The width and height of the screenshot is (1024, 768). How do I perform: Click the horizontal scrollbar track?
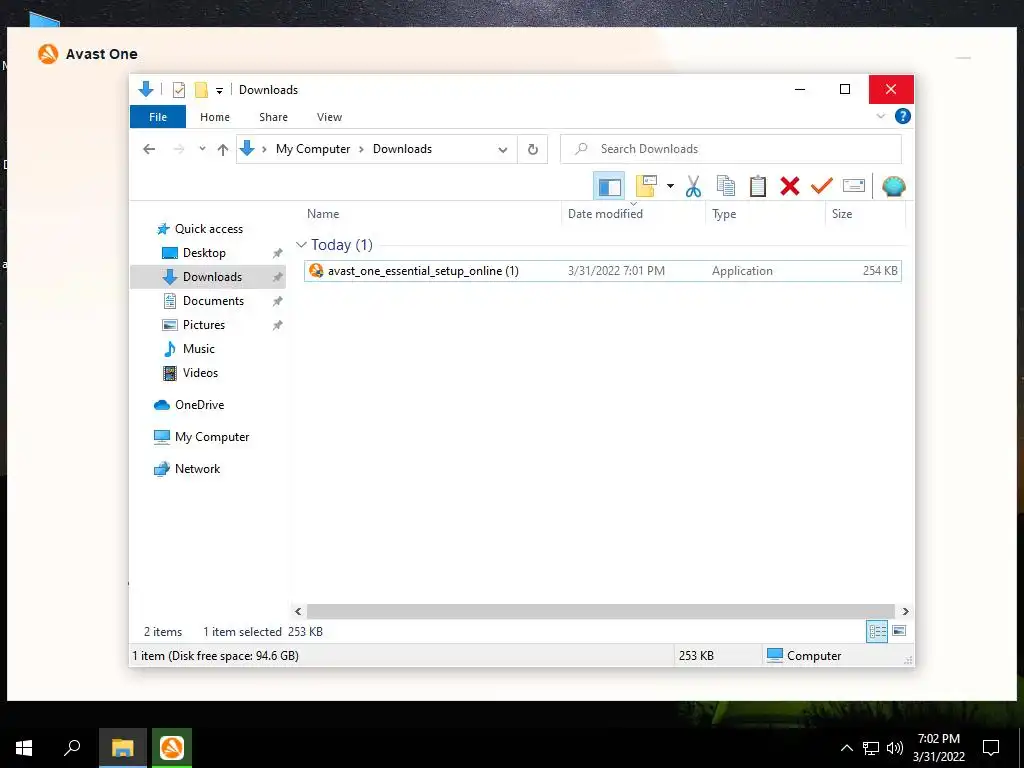(x=601, y=611)
